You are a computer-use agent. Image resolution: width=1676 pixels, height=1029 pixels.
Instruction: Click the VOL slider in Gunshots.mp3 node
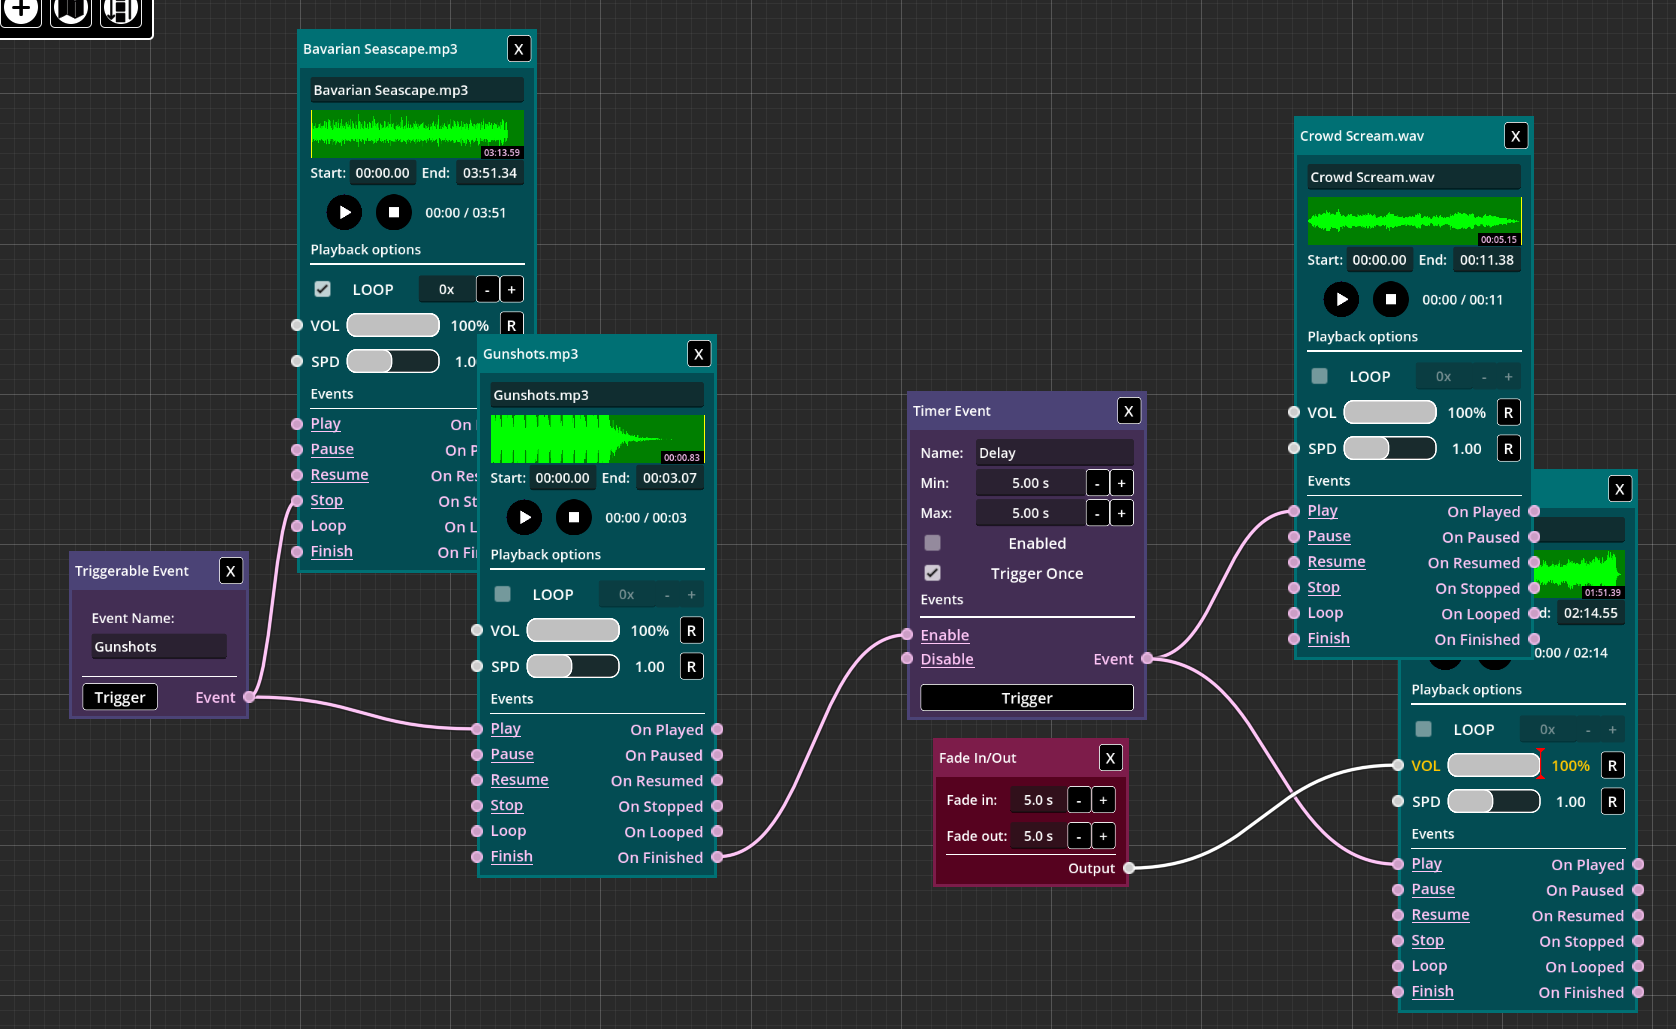coord(573,631)
